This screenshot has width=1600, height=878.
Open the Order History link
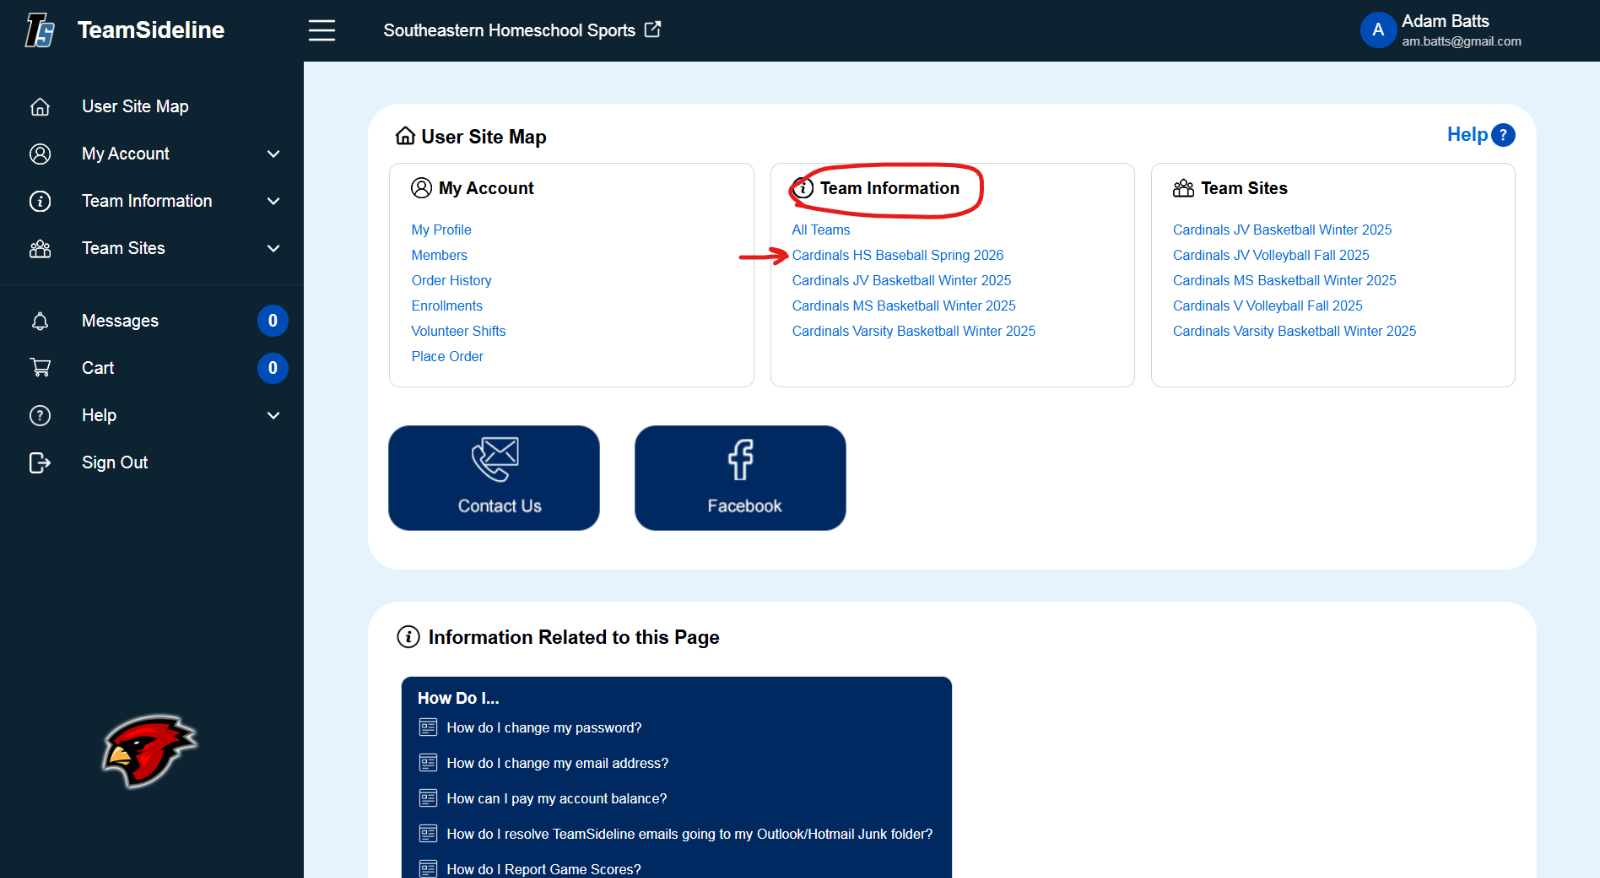coord(451,280)
